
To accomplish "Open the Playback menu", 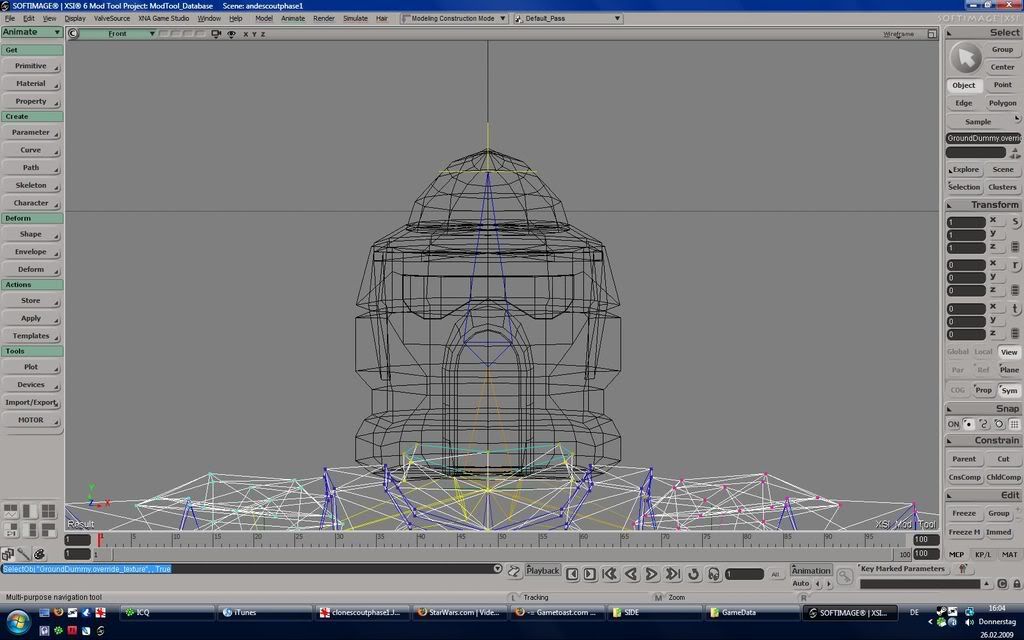I will 543,570.
